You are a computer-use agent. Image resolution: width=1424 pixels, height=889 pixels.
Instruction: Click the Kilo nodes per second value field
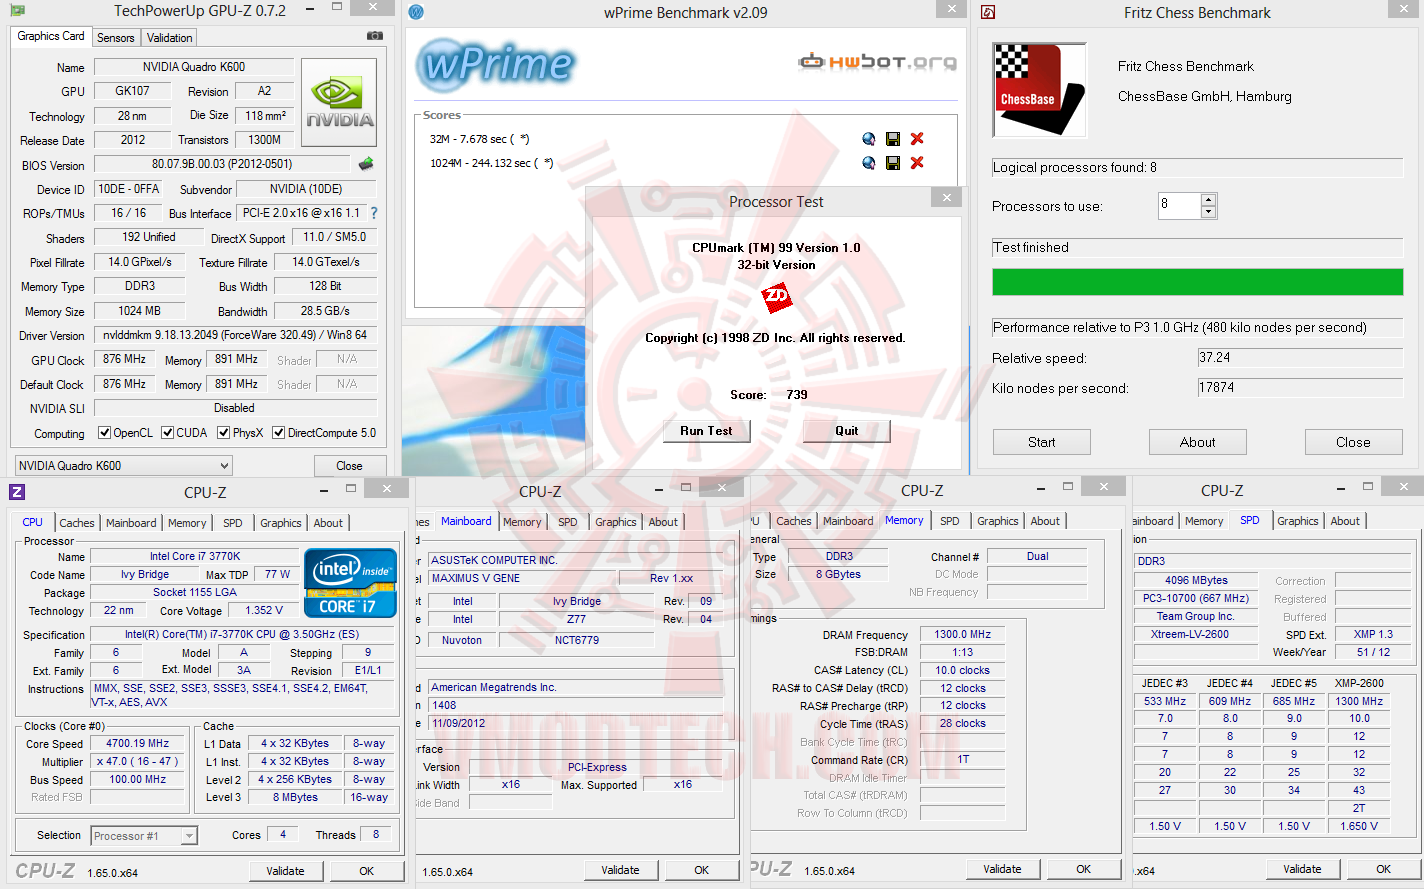point(1300,388)
